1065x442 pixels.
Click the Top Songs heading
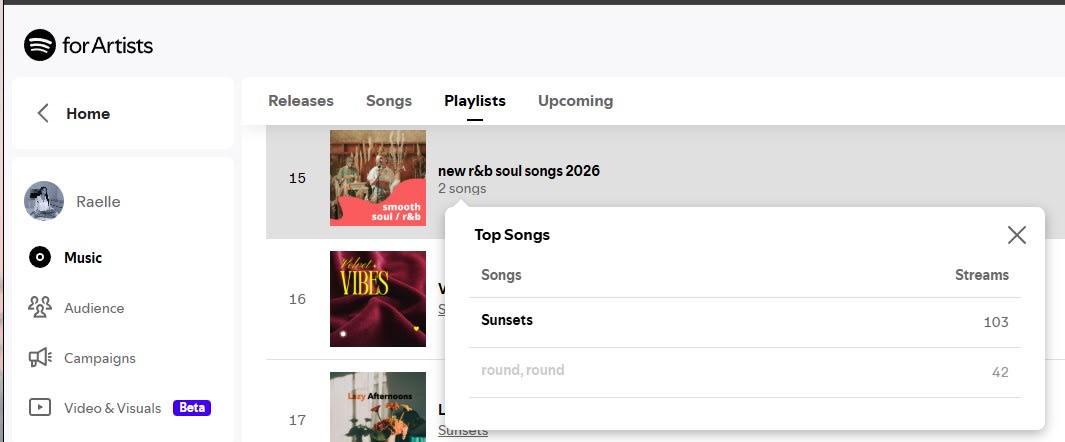tap(512, 235)
